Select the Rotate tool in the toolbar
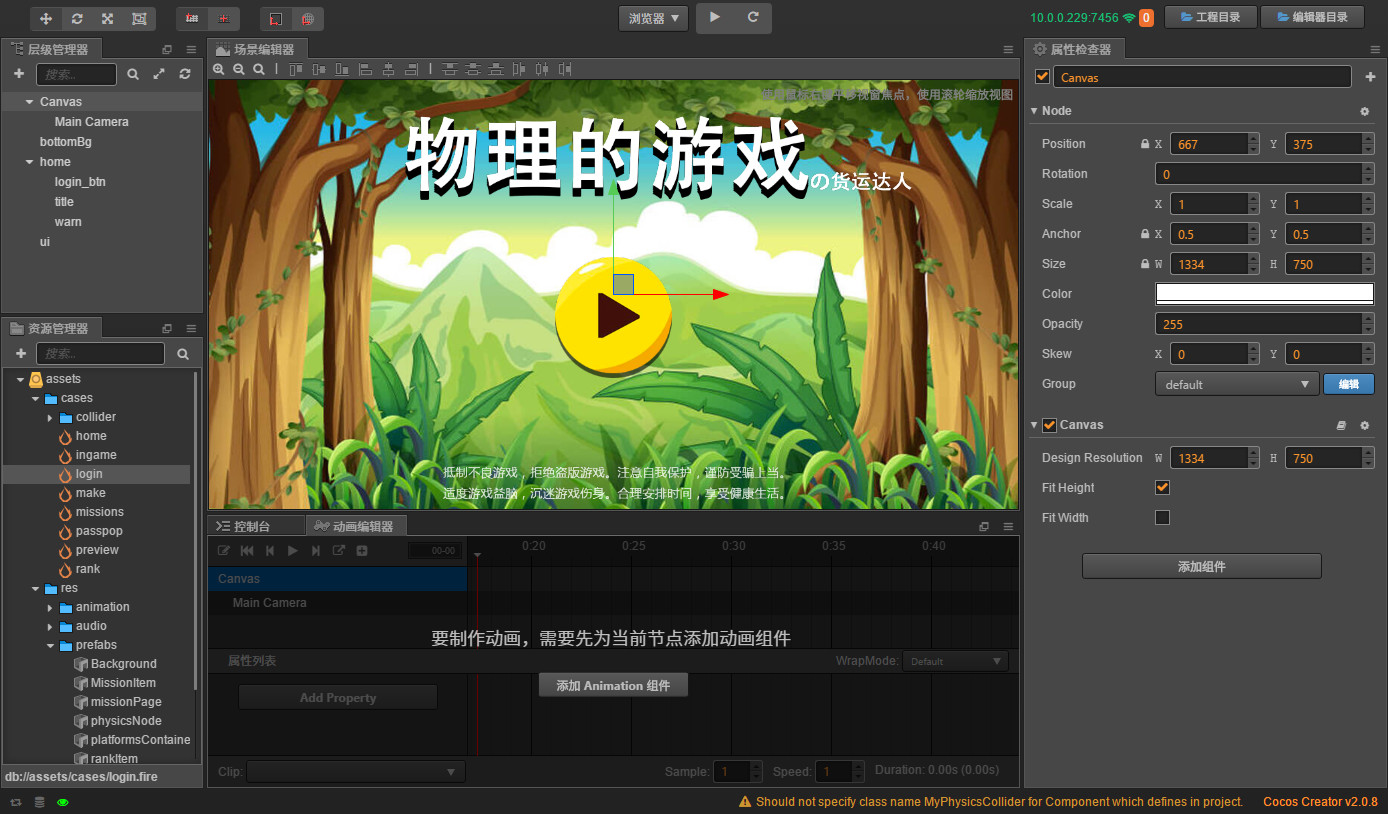This screenshot has width=1388, height=814. point(77,18)
